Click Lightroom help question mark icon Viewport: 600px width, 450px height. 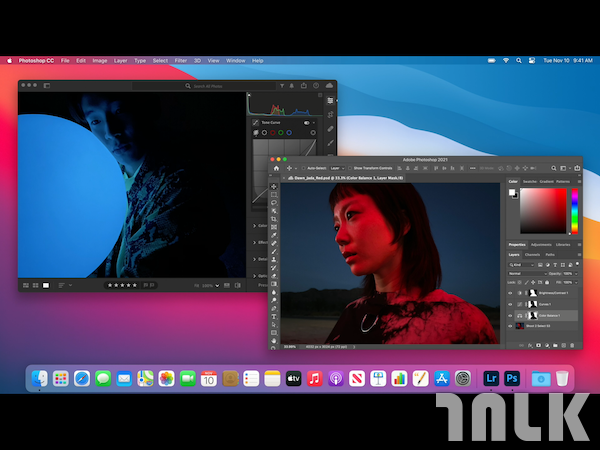pyautogui.click(x=316, y=86)
